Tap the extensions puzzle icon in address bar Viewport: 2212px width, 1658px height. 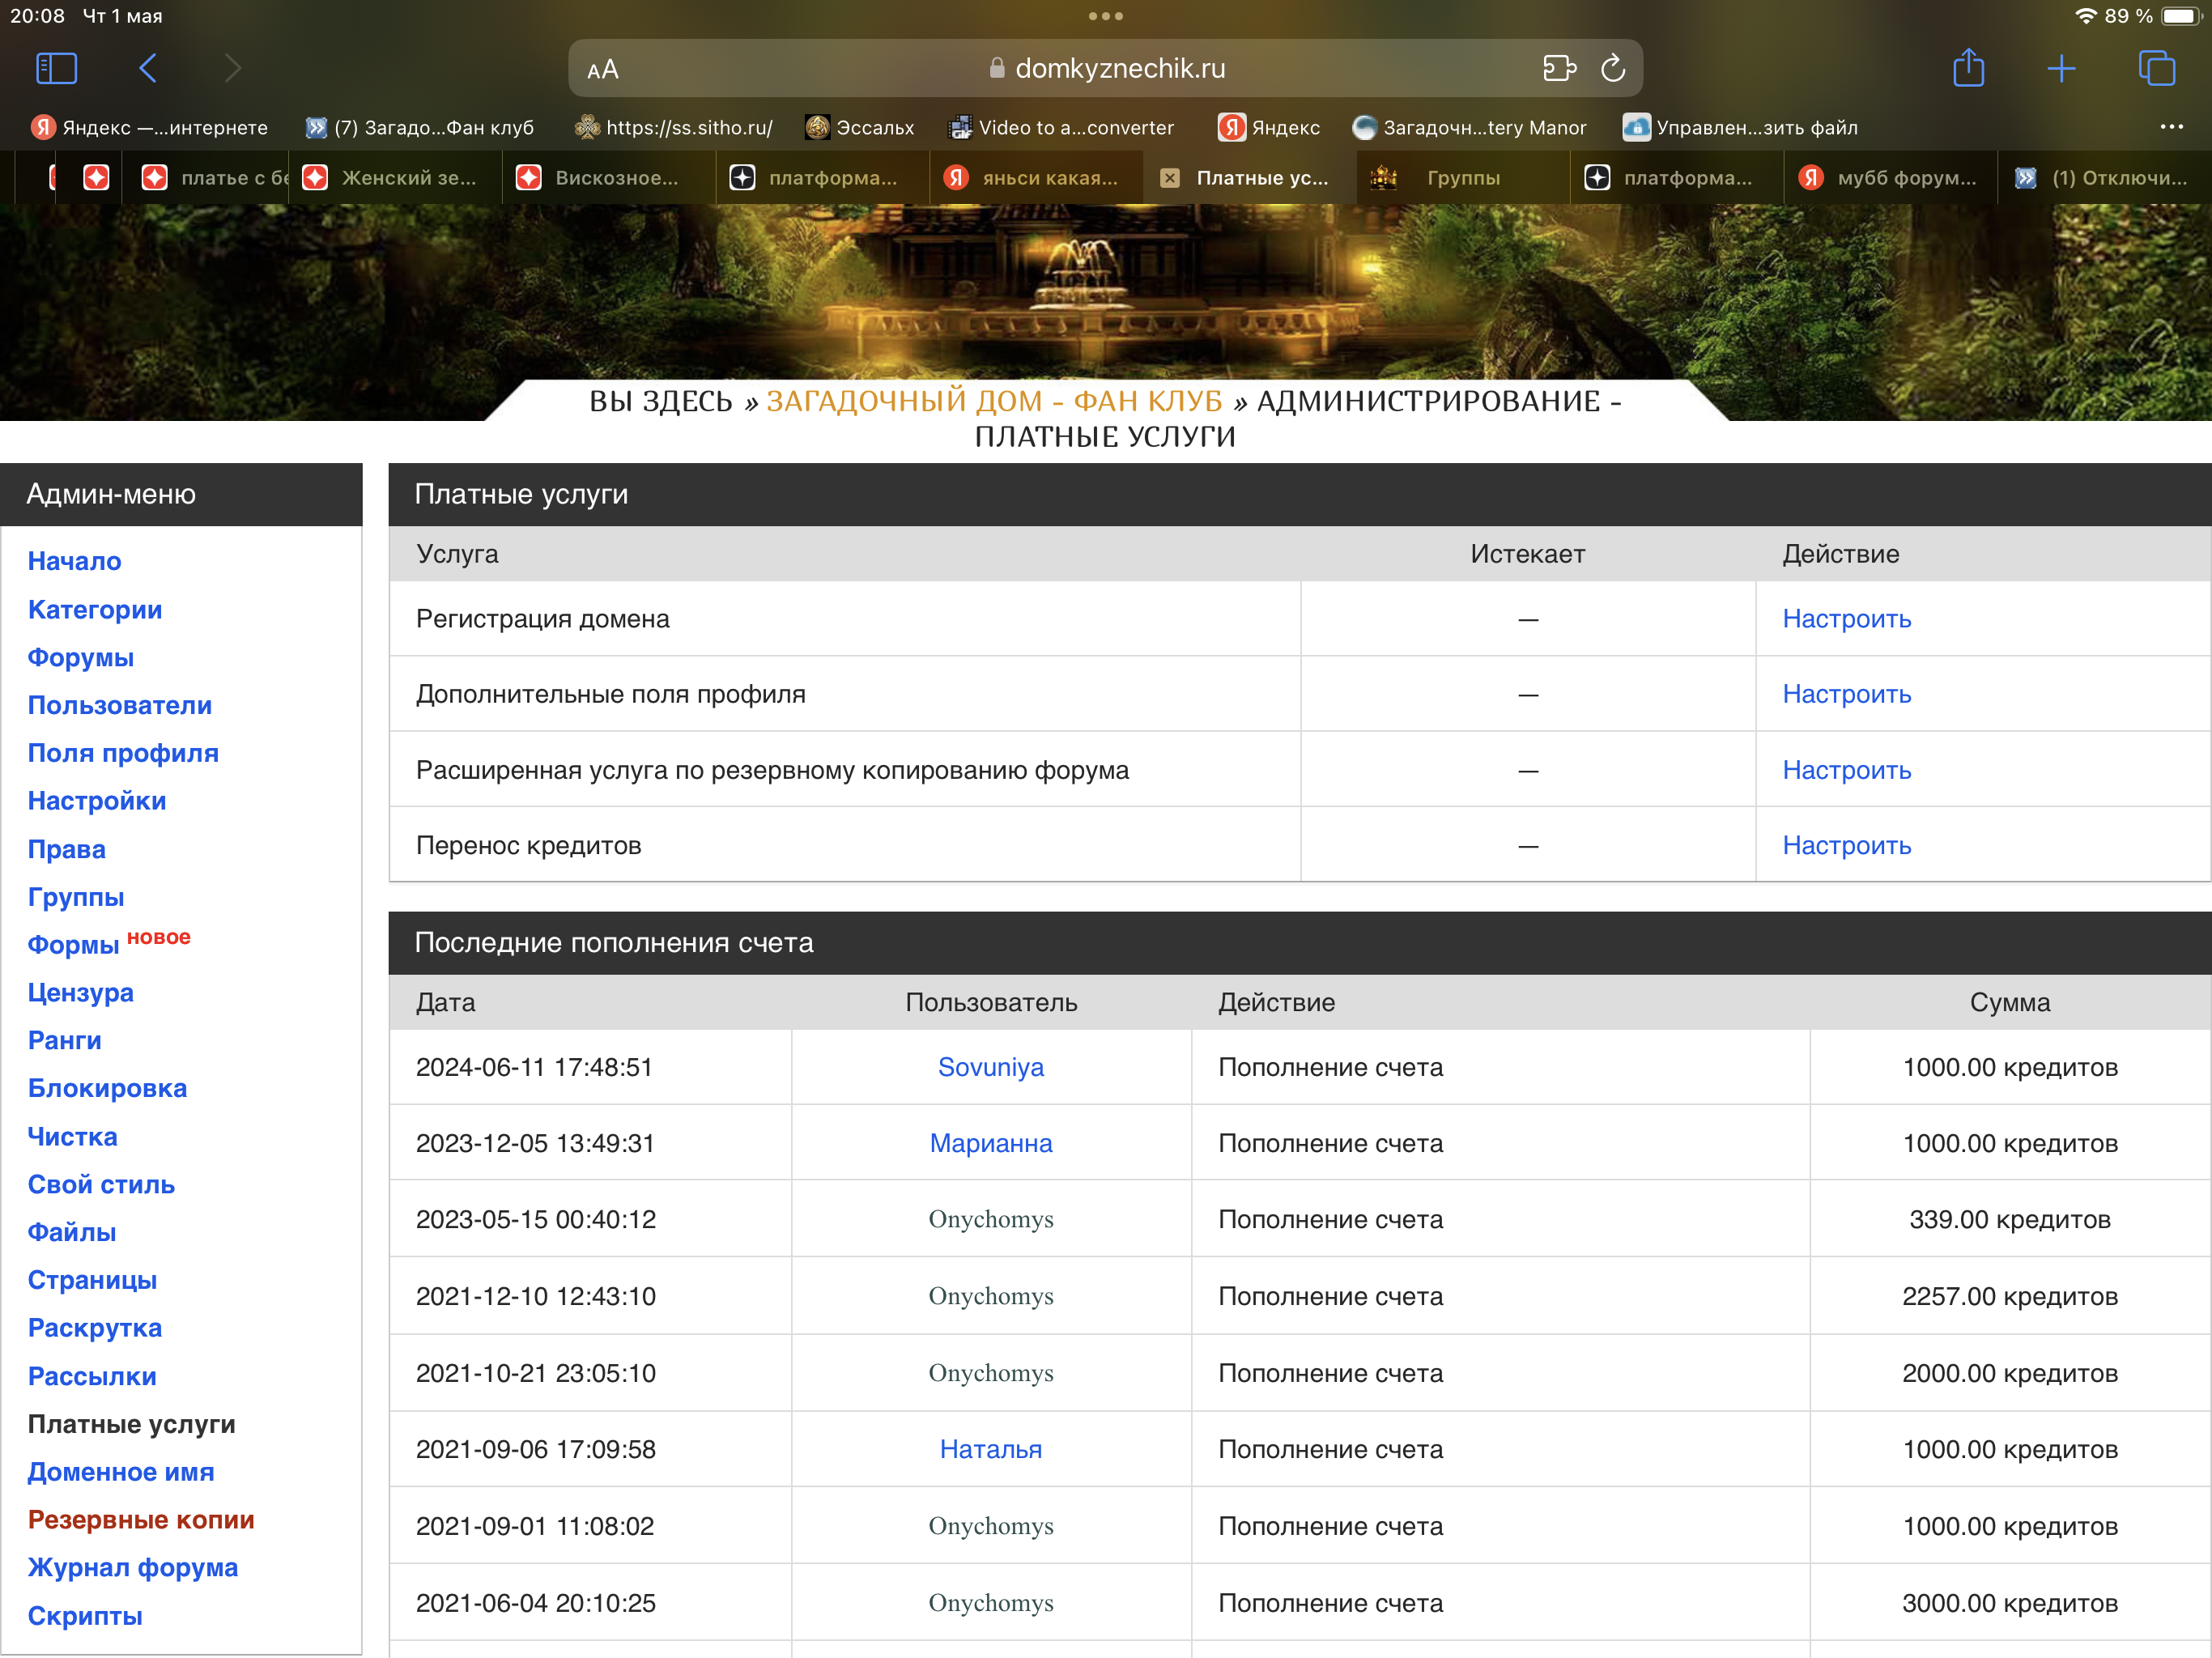pyautogui.click(x=1557, y=68)
